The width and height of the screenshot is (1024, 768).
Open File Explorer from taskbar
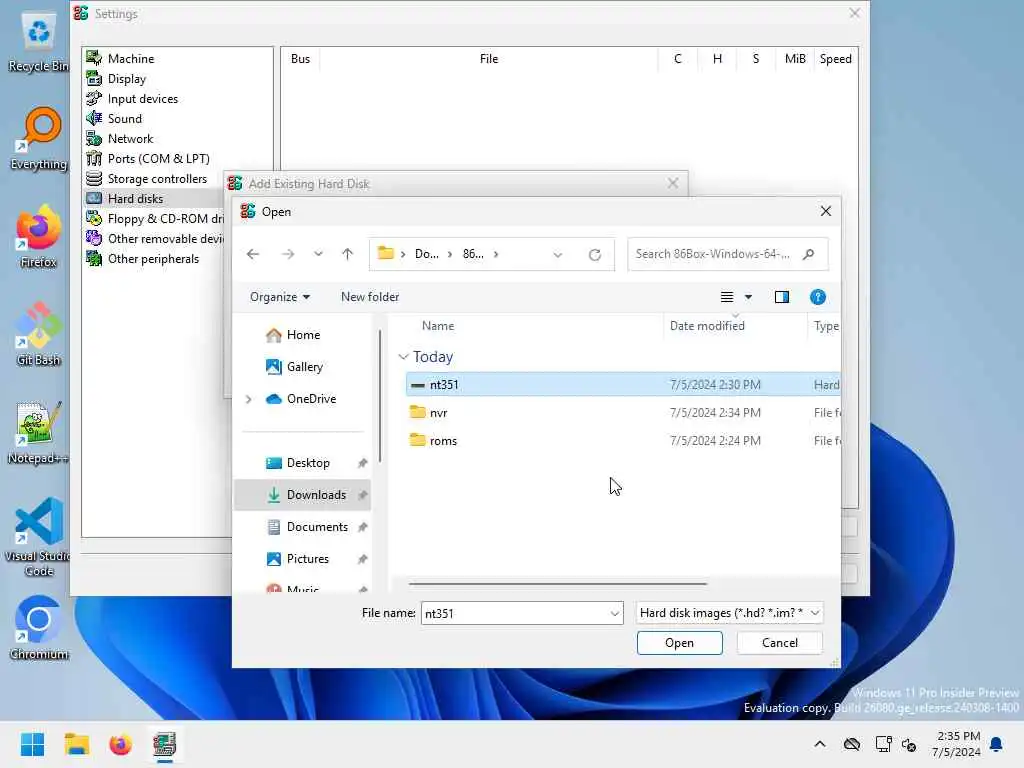coord(76,744)
